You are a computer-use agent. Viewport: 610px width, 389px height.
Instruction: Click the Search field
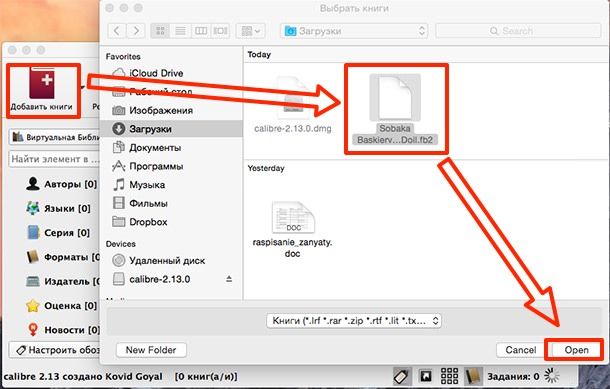click(x=518, y=31)
